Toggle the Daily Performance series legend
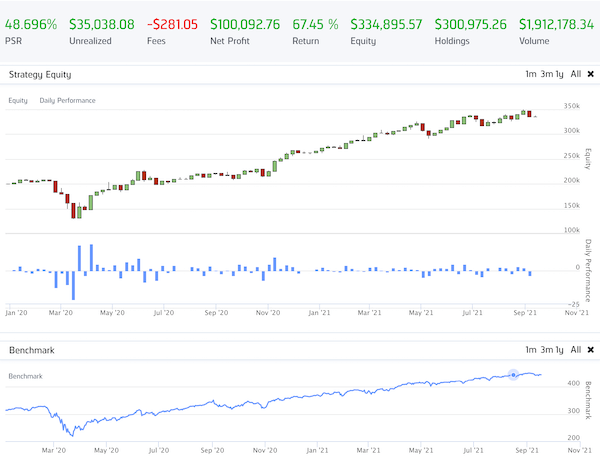 coord(66,100)
